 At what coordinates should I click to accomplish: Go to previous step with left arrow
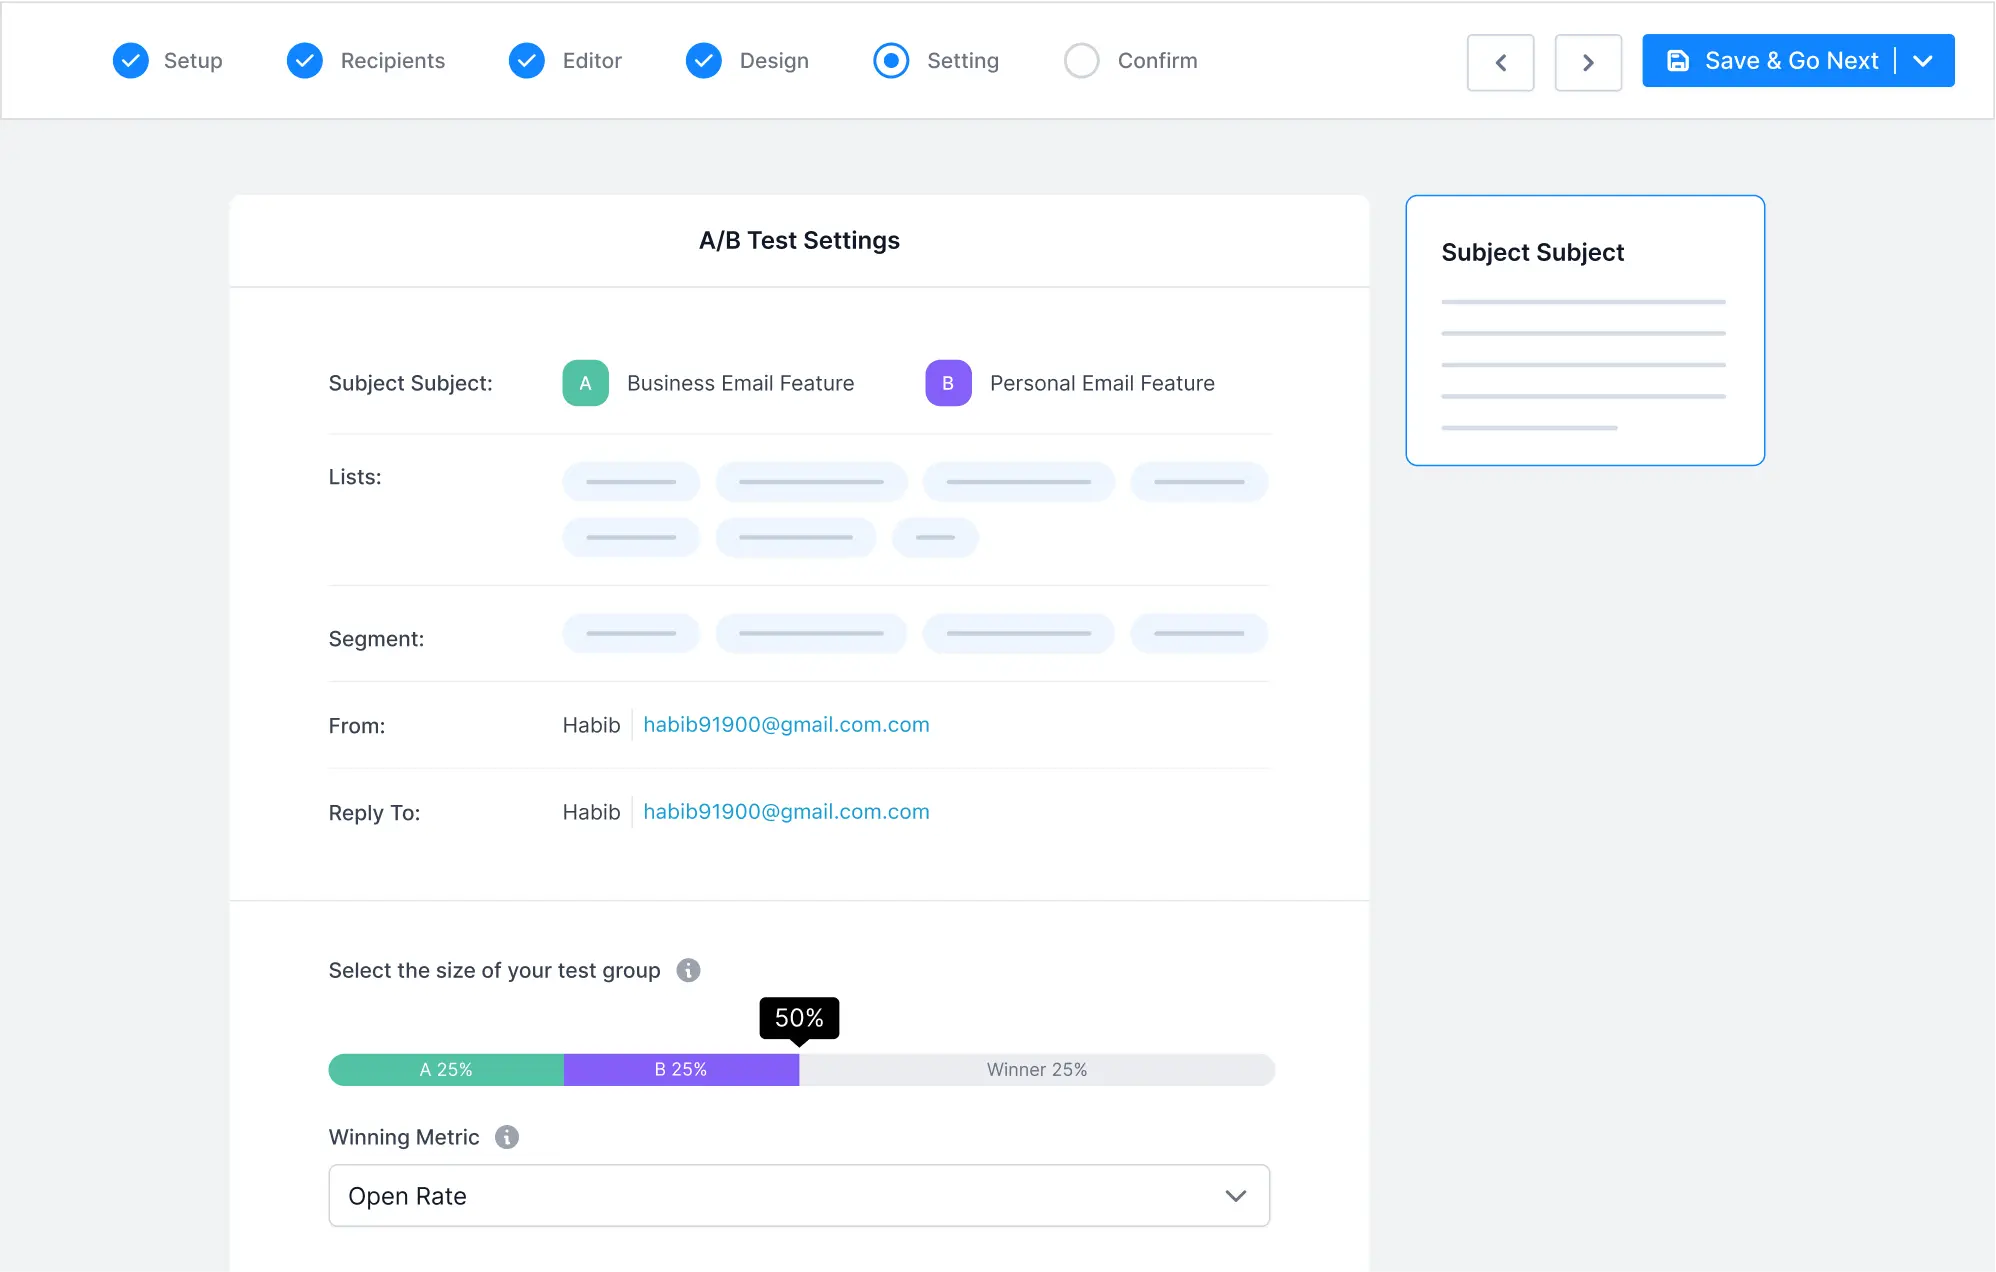(x=1500, y=62)
